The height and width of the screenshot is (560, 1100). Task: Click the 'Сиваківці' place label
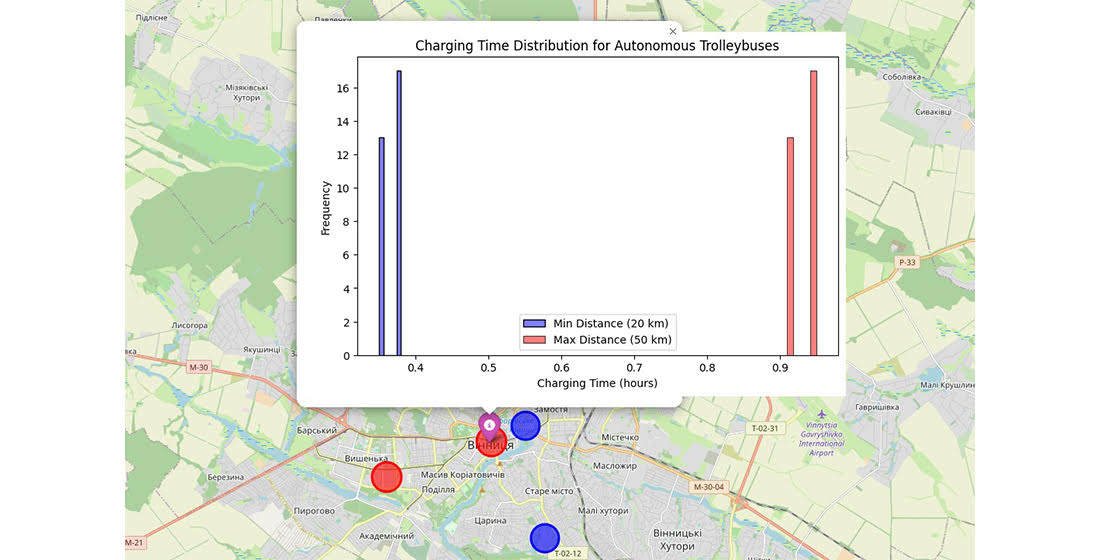point(933,112)
